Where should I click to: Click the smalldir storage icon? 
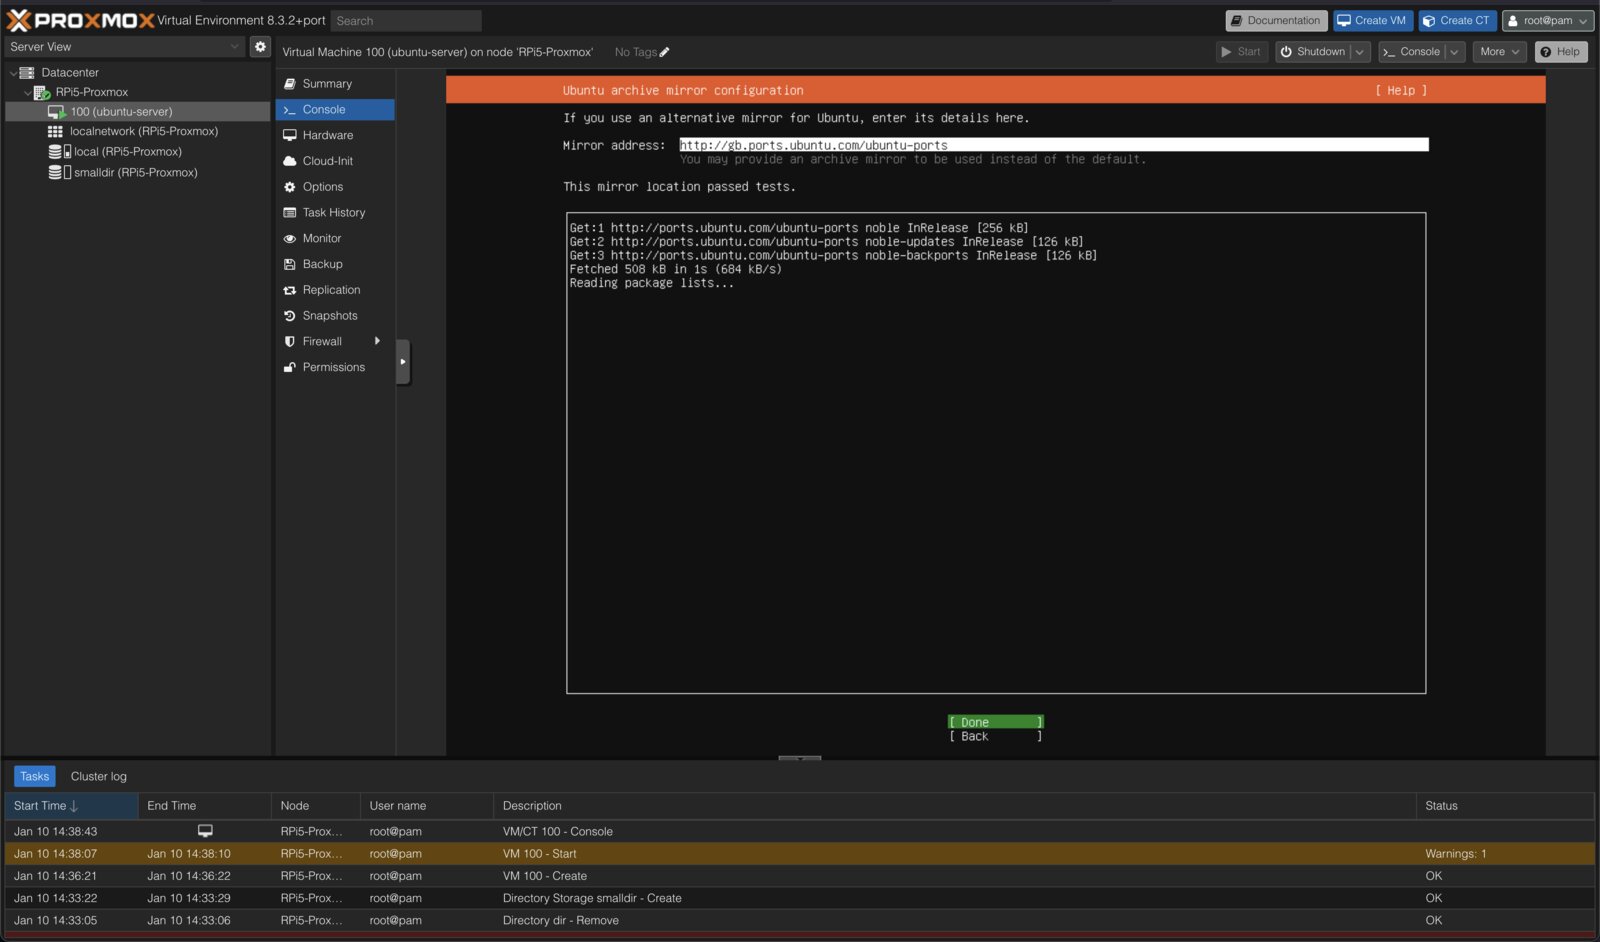point(55,172)
